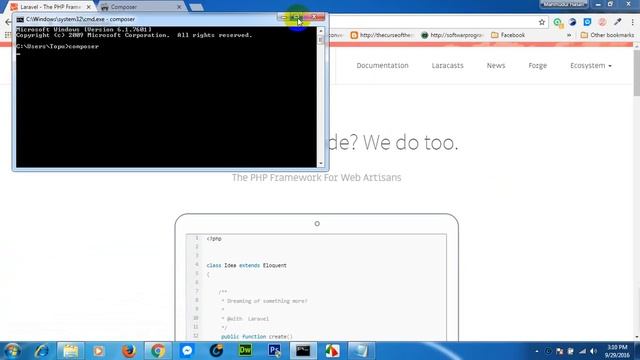Click the Mahmudul Hasan profile button
The image size is (640, 360).
(x=564, y=4)
